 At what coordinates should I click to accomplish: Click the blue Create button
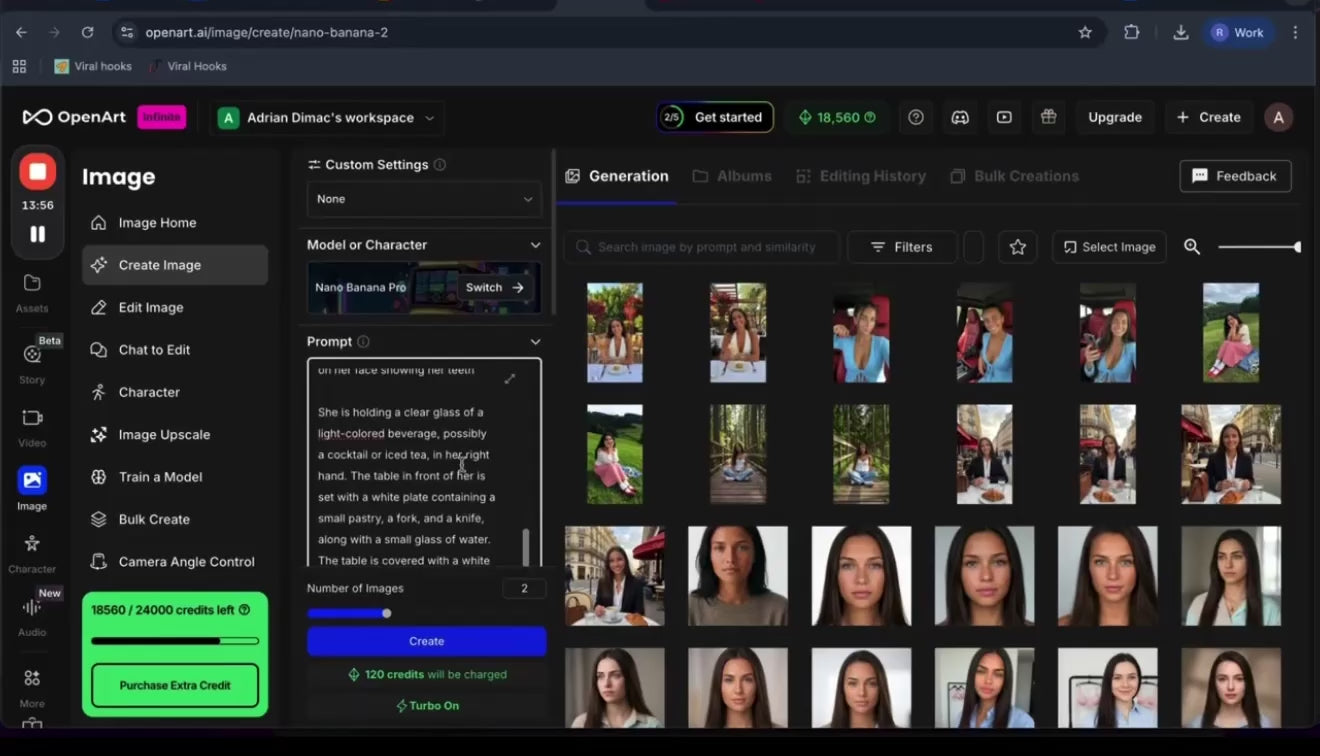tap(426, 641)
